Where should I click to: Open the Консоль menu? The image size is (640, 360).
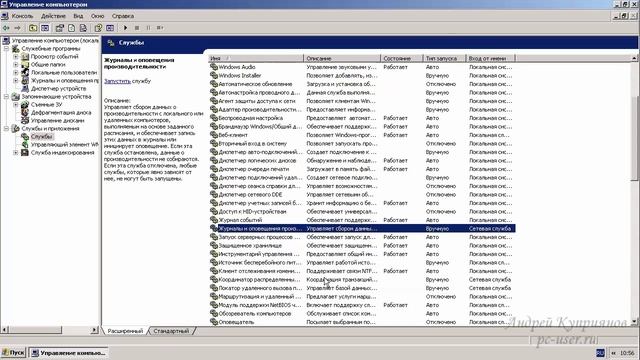(22, 16)
